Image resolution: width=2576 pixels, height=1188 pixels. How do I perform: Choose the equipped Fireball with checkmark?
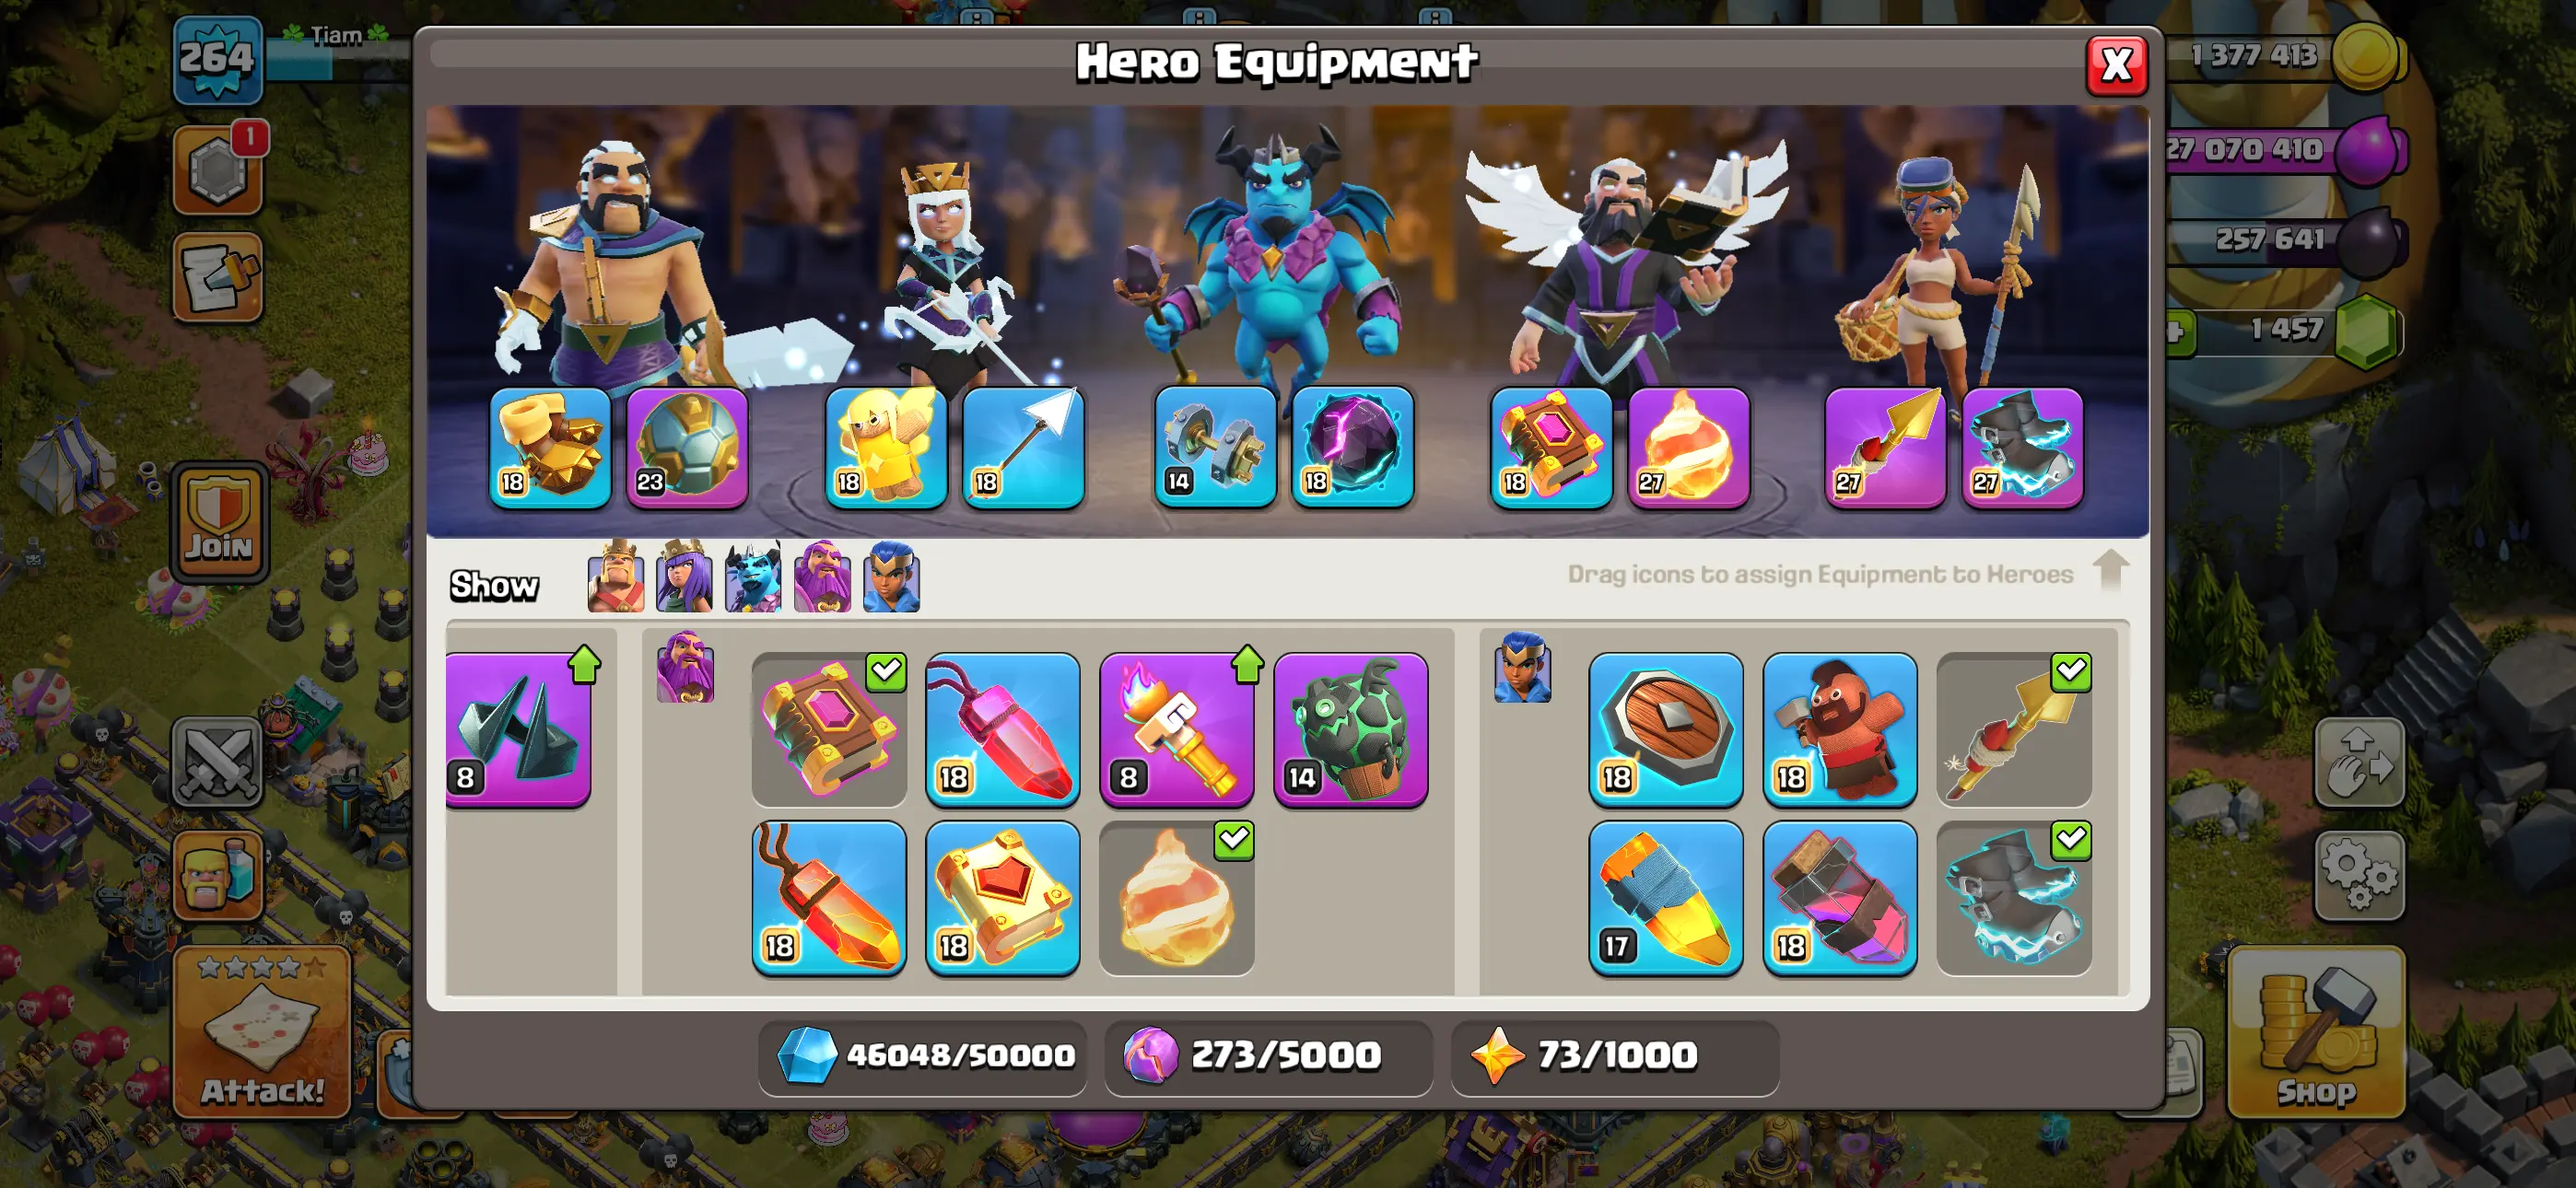1176,897
